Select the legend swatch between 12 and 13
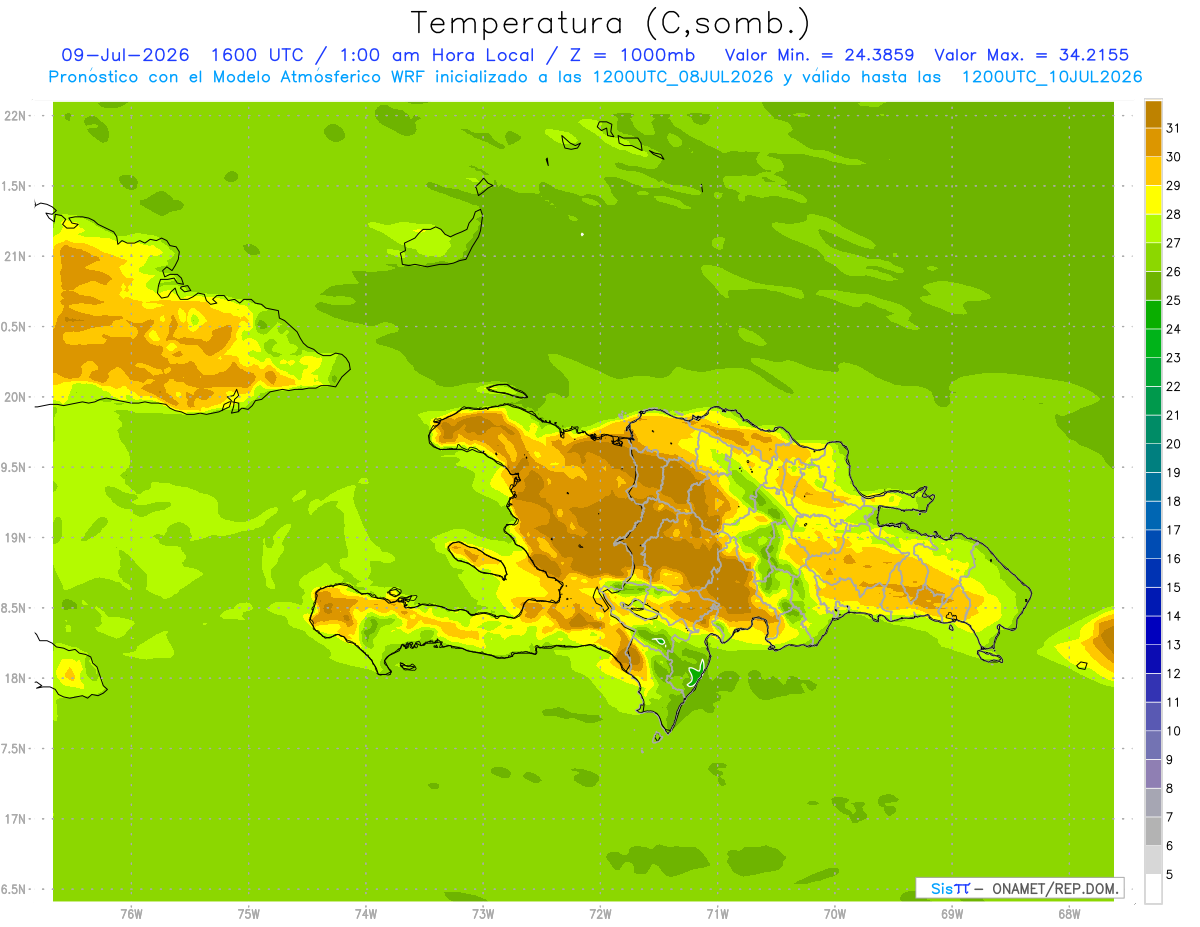 click(x=1153, y=659)
